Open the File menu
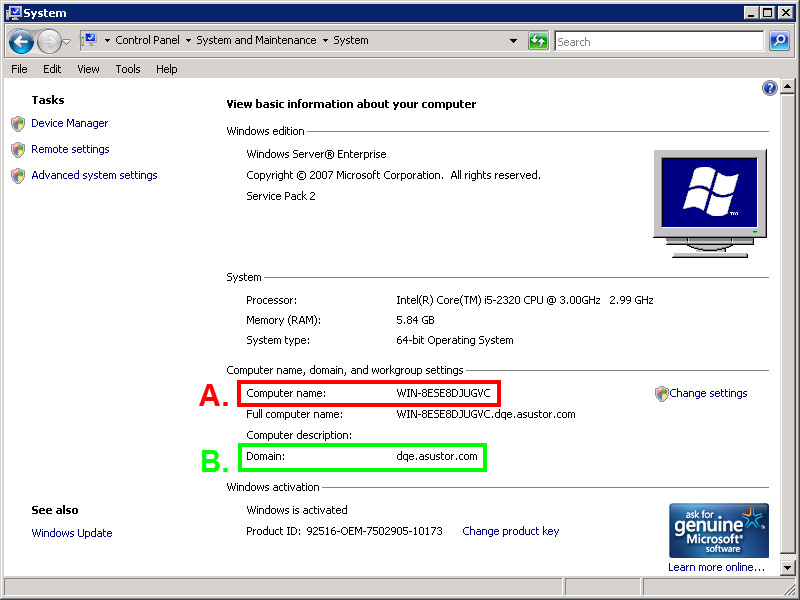The width and height of the screenshot is (800, 600). click(x=19, y=69)
